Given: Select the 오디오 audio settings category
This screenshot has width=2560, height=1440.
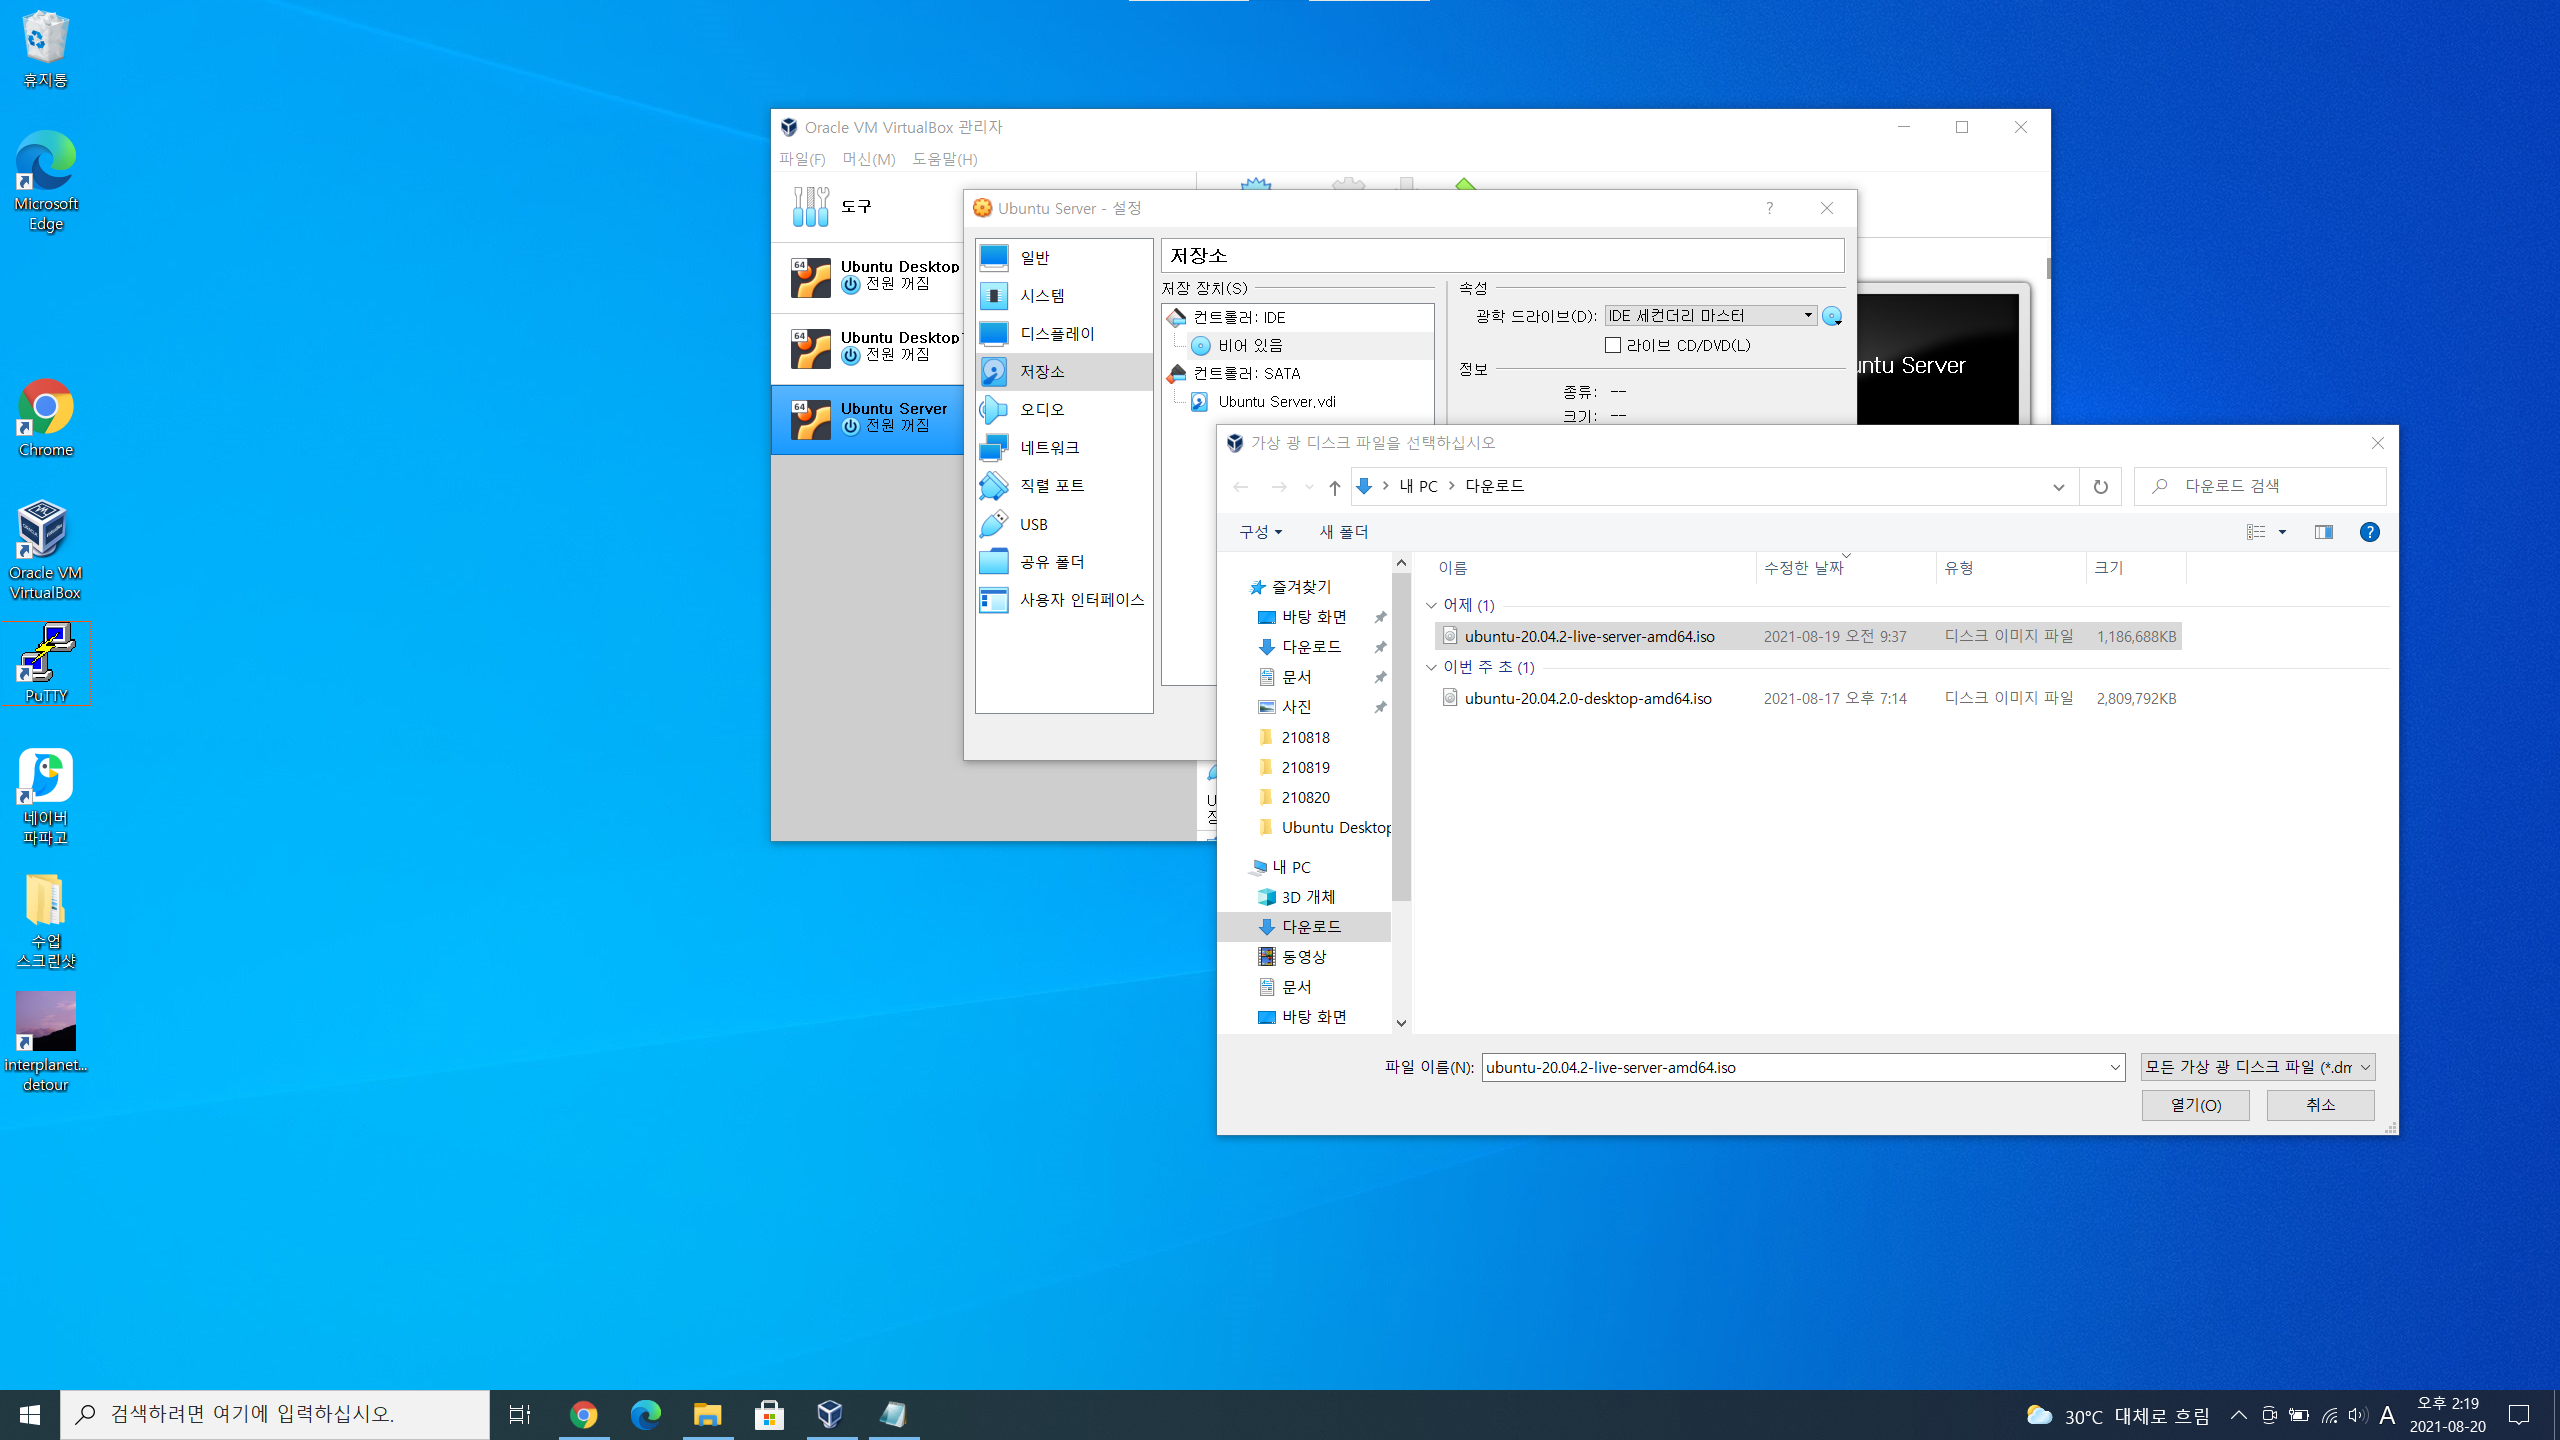Looking at the screenshot, I should [x=1041, y=410].
